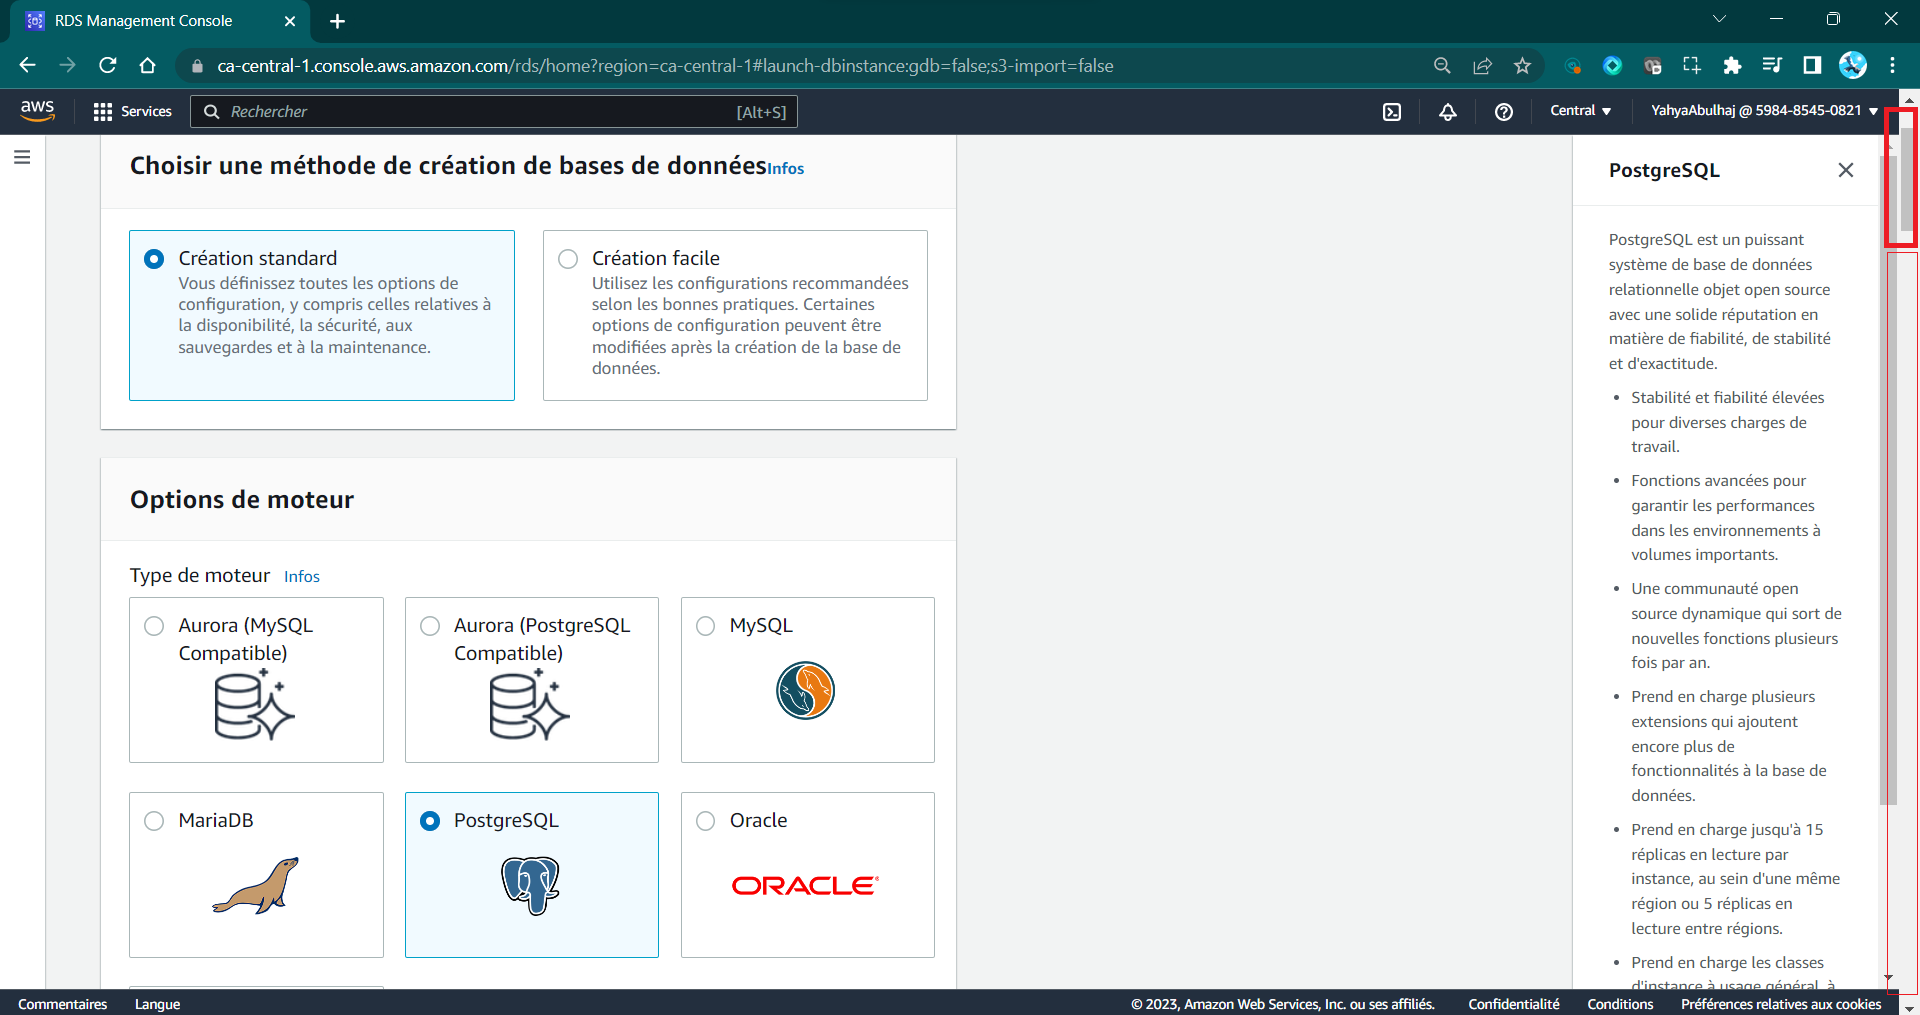
Task: Open the Services grid menu
Action: pyautogui.click(x=132, y=111)
